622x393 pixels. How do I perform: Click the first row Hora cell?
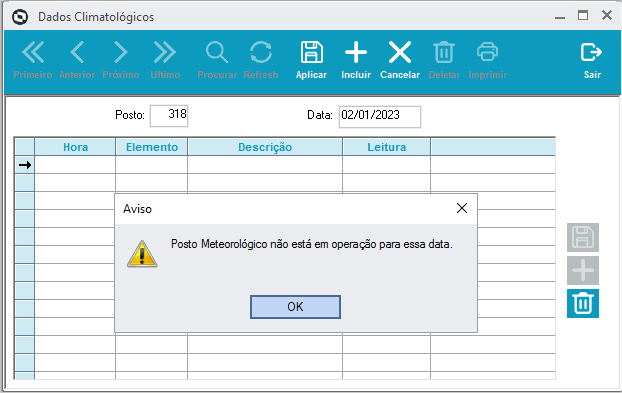pos(75,165)
